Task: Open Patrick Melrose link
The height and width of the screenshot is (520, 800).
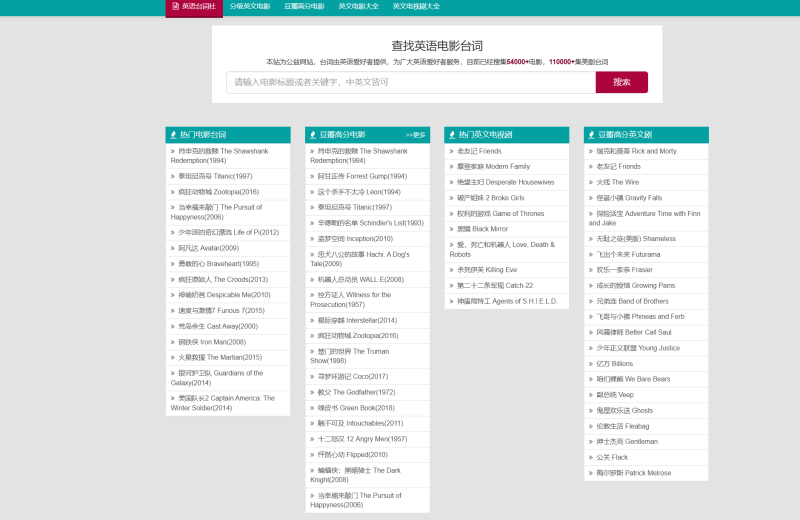Action: (634, 474)
